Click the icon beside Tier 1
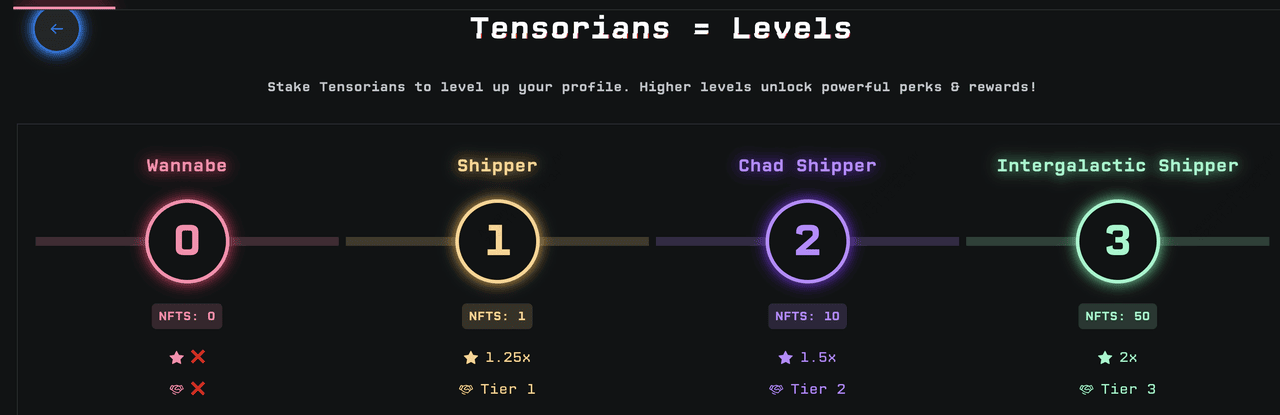 [x=465, y=389]
